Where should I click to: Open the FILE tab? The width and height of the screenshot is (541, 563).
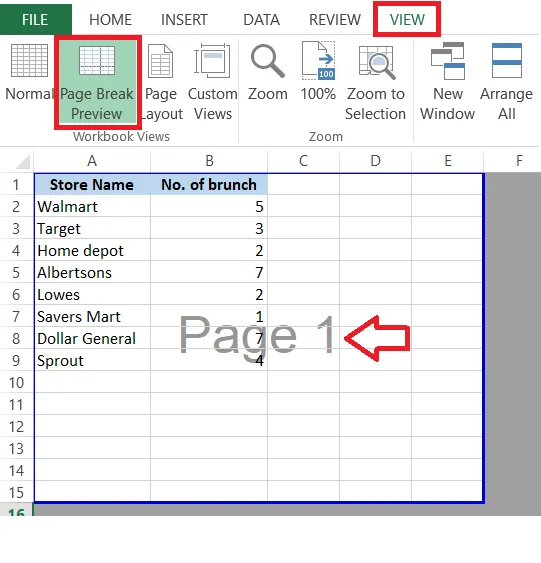(x=35, y=19)
